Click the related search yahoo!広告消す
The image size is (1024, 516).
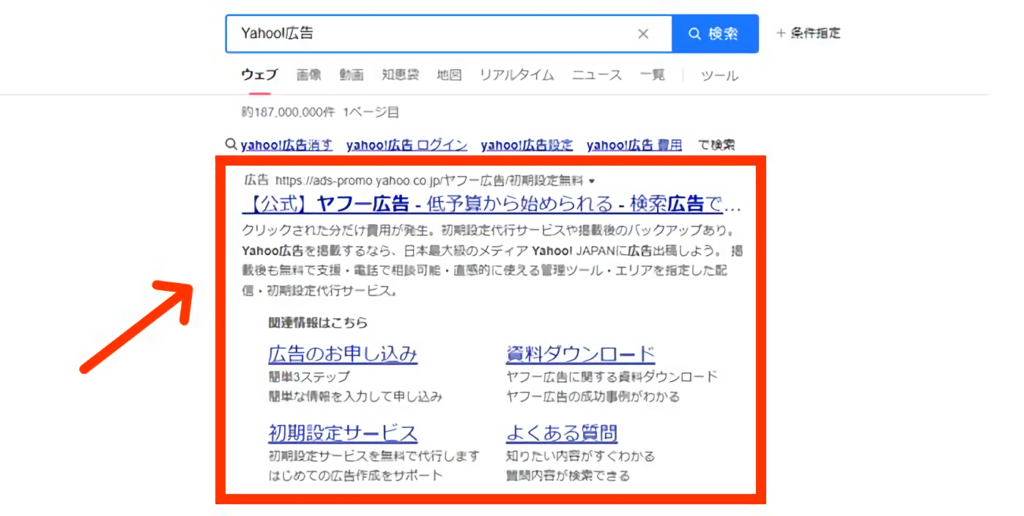click(x=287, y=145)
